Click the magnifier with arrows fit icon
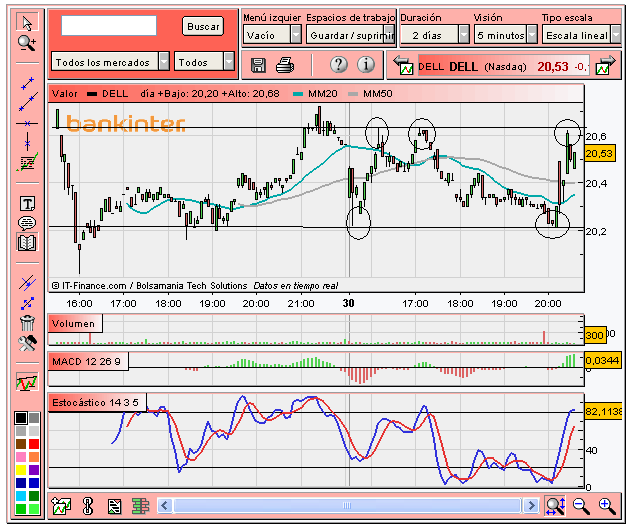The image size is (630, 527). click(556, 506)
